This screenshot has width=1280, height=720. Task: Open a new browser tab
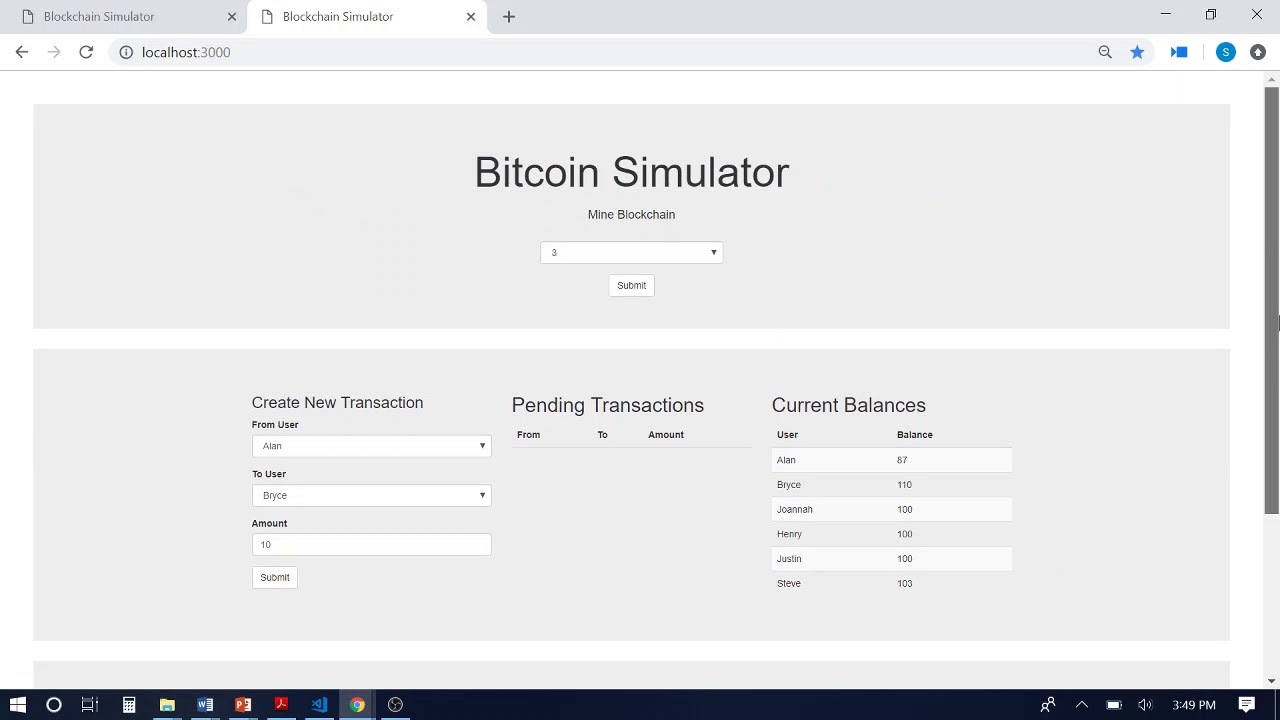[x=509, y=16]
